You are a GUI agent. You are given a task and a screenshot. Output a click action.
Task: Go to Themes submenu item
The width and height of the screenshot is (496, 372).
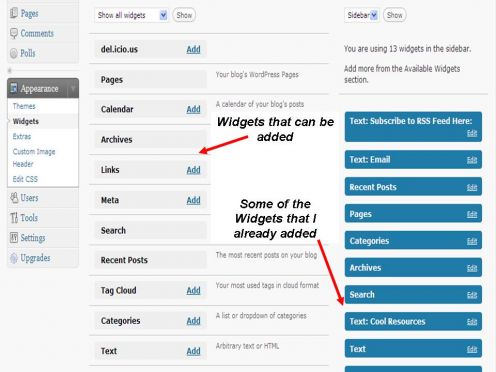pos(24,106)
